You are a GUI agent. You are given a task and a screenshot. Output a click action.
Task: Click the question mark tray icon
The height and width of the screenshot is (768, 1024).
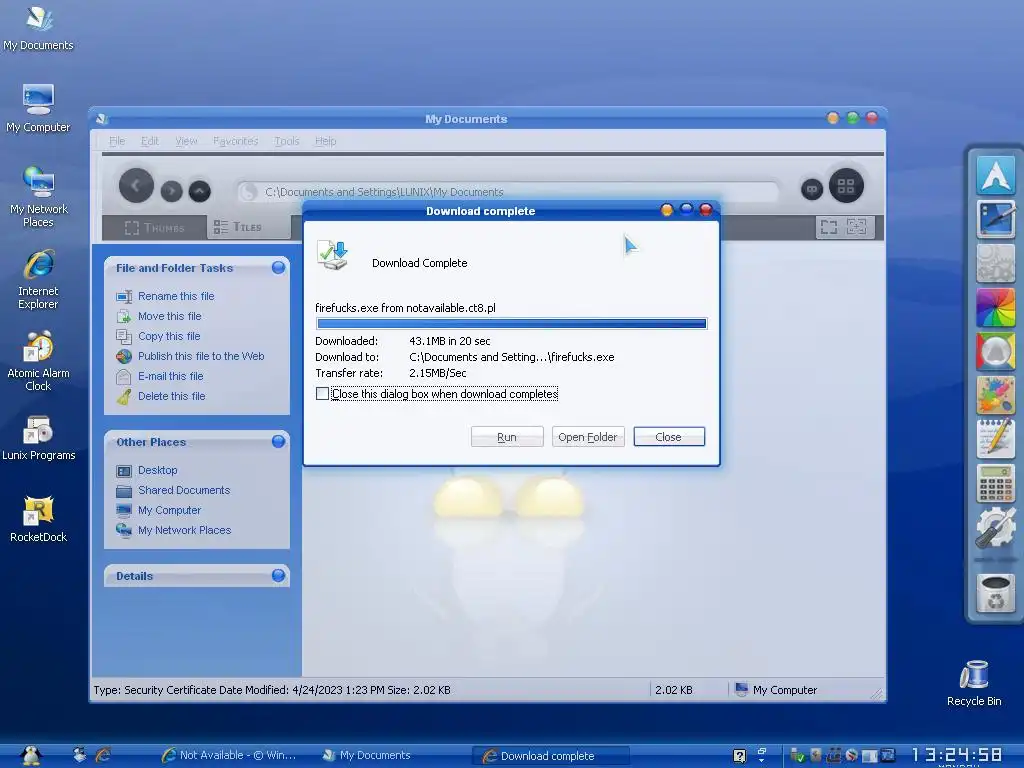739,756
